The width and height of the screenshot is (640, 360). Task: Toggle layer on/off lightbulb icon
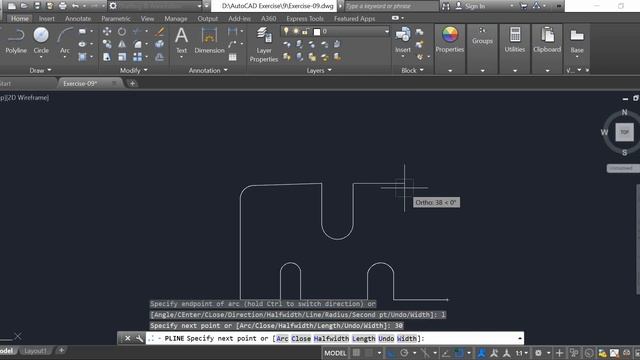(286, 31)
